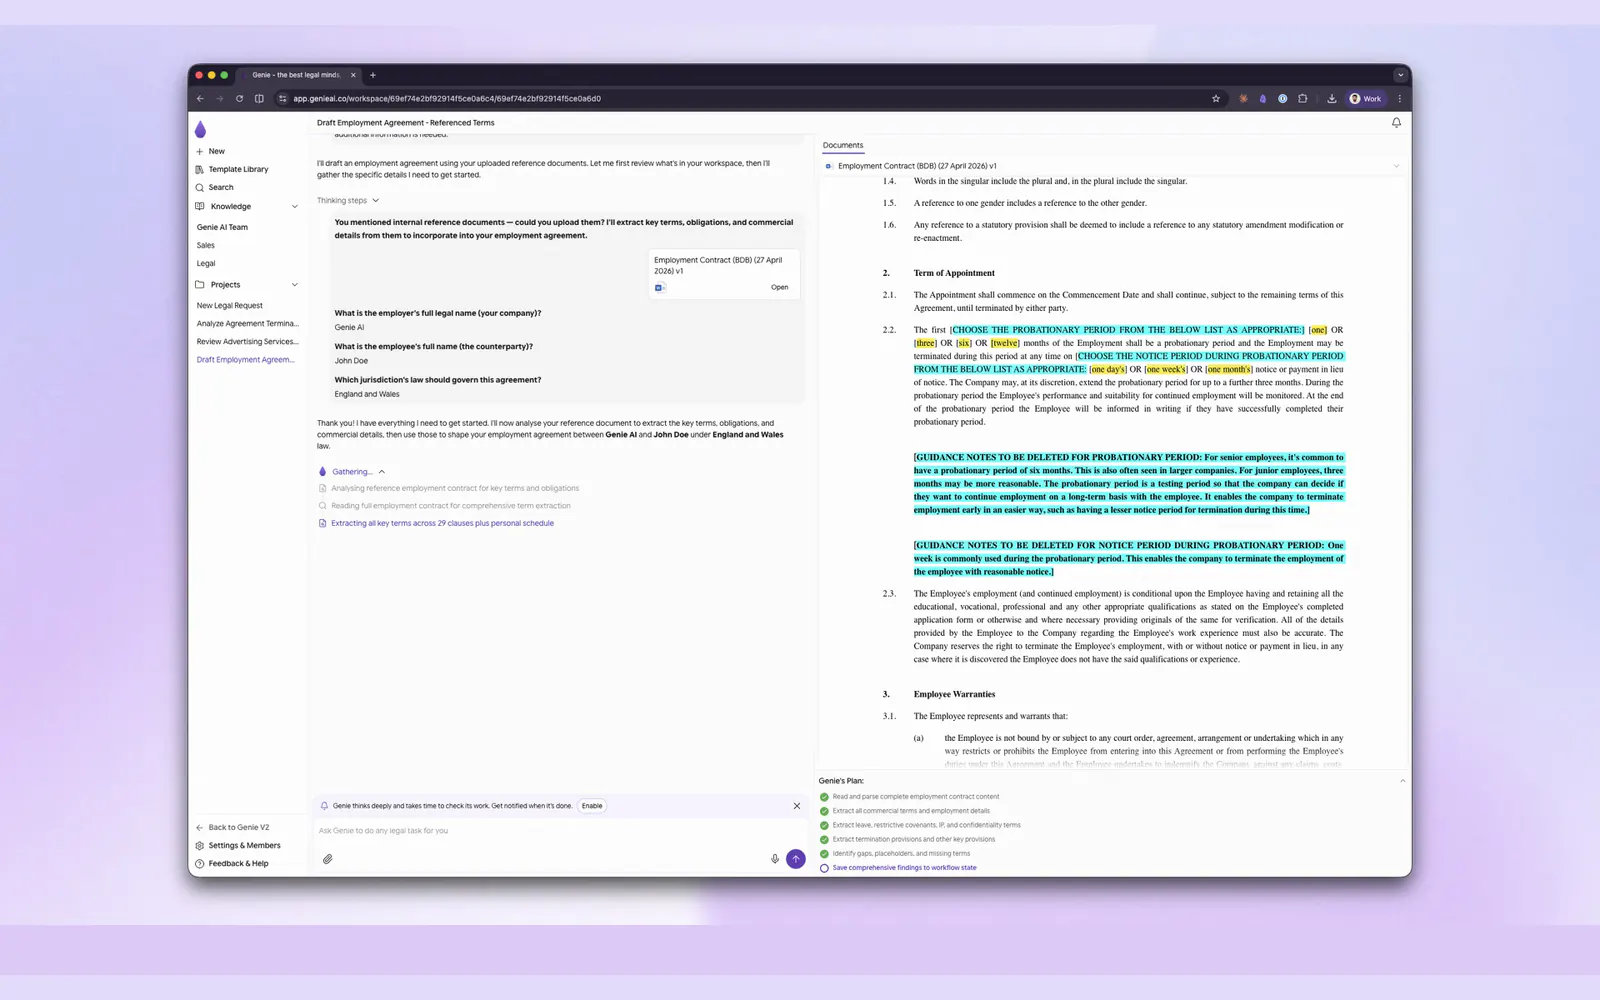1600x1000 pixels.
Task: Collapse the Projects section chevron
Action: [294, 284]
